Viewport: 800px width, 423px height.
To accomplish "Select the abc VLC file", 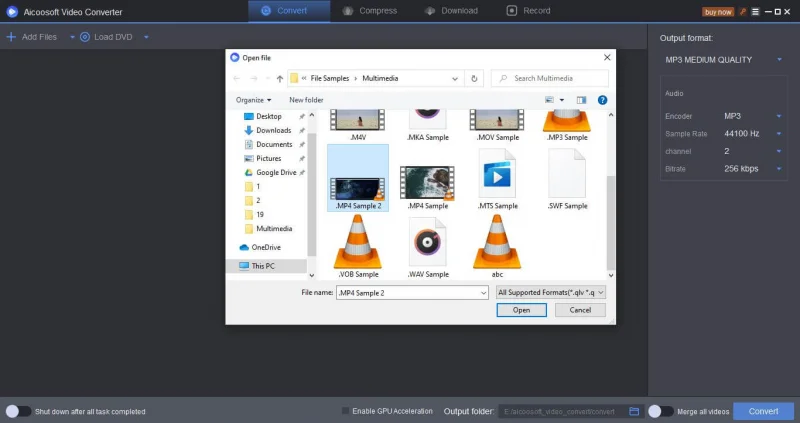I will (497, 248).
